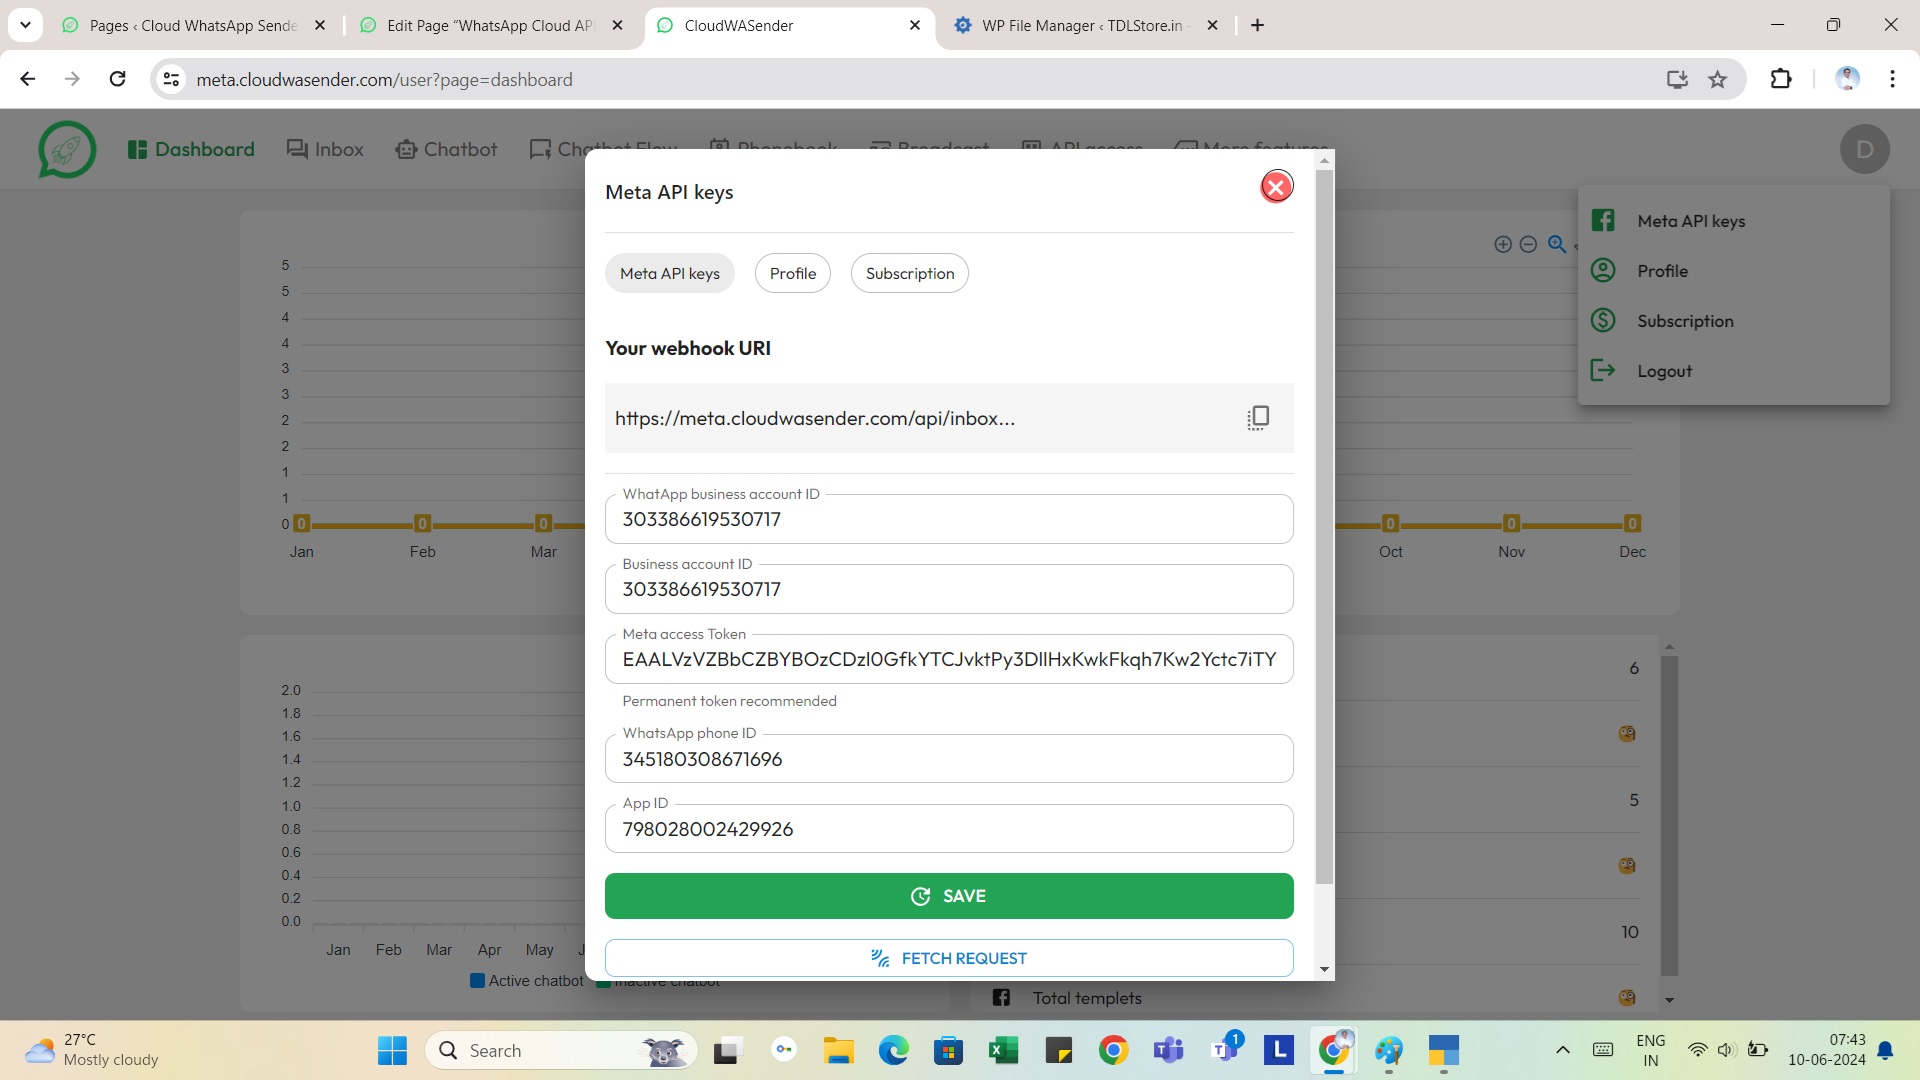The height and width of the screenshot is (1080, 1920).
Task: Click the taskbar Search box
Action: tap(561, 1051)
